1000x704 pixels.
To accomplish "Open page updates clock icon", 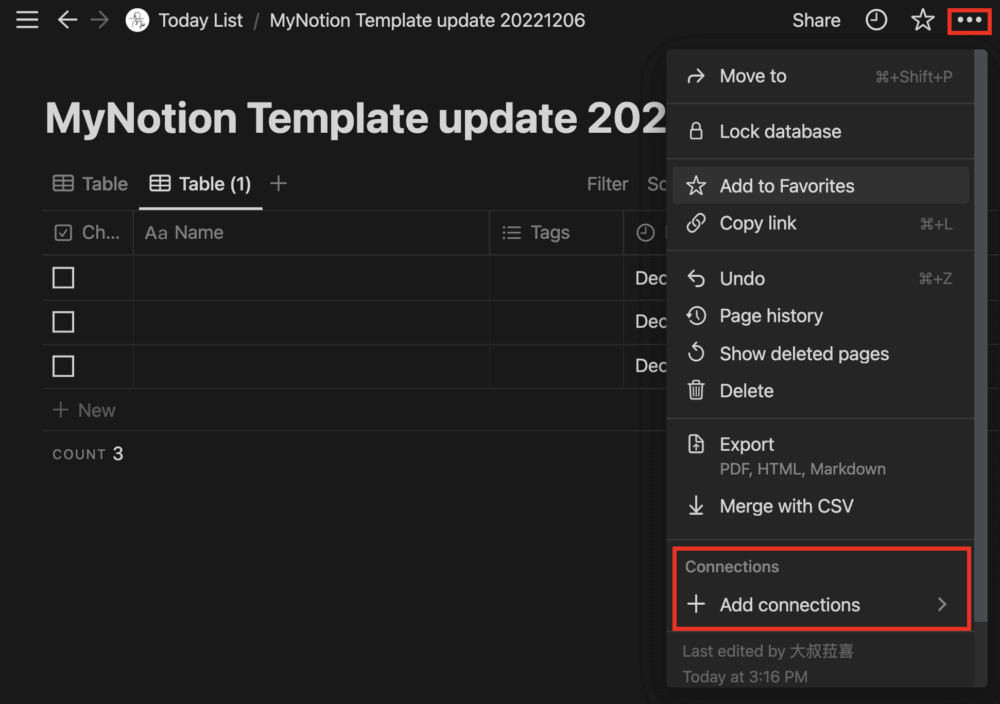I will [x=876, y=20].
